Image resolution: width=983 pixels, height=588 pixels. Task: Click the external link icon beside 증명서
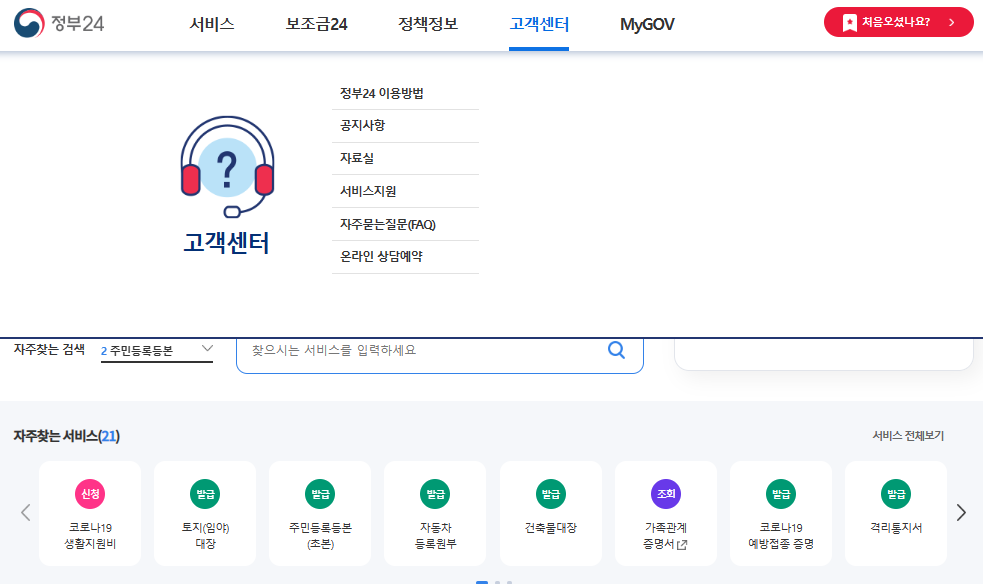(x=682, y=545)
